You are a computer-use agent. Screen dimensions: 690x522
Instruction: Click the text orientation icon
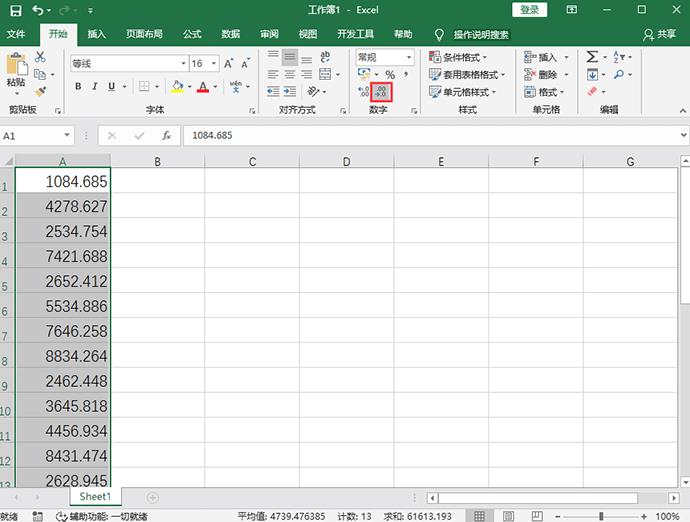[313, 91]
